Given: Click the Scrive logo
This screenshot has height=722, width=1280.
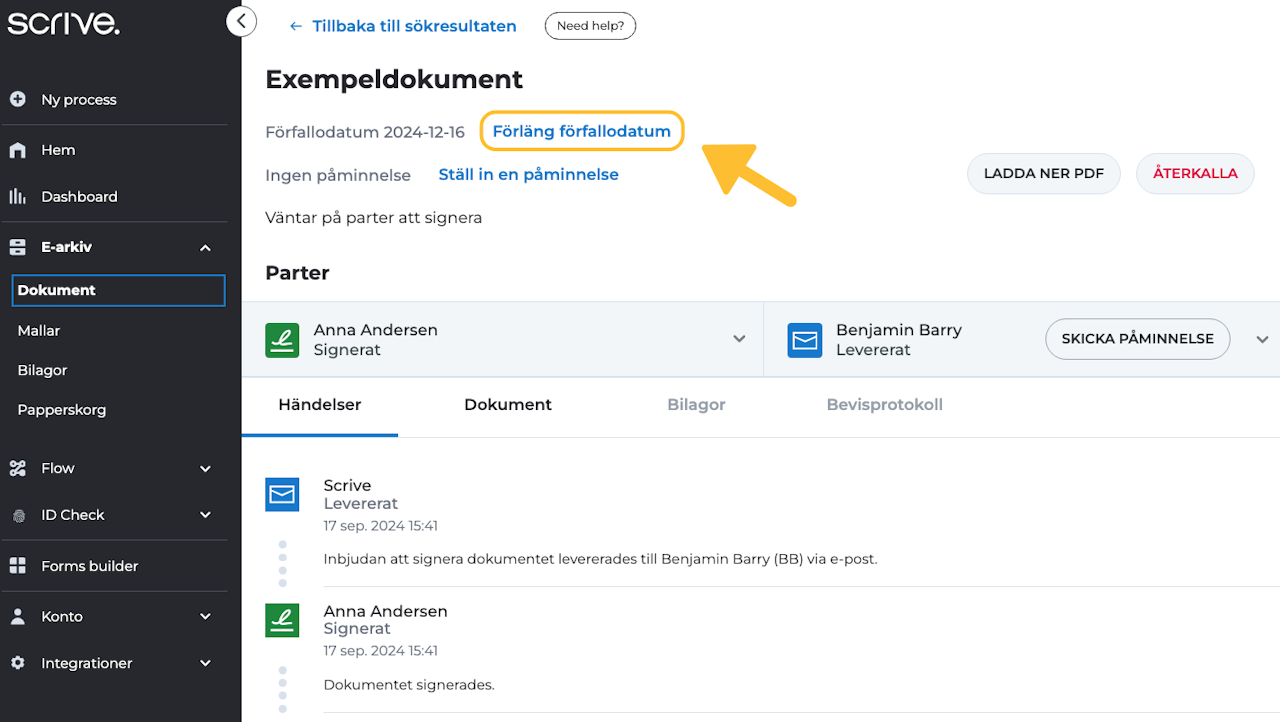Looking at the screenshot, I should point(64,22).
